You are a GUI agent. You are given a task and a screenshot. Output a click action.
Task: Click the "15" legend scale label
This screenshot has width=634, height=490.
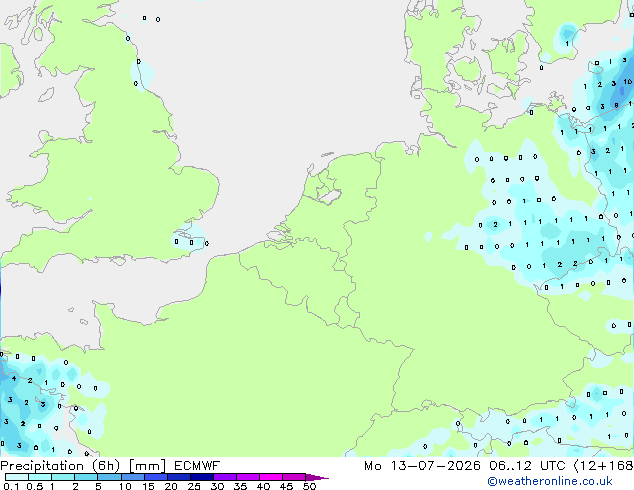point(148,486)
